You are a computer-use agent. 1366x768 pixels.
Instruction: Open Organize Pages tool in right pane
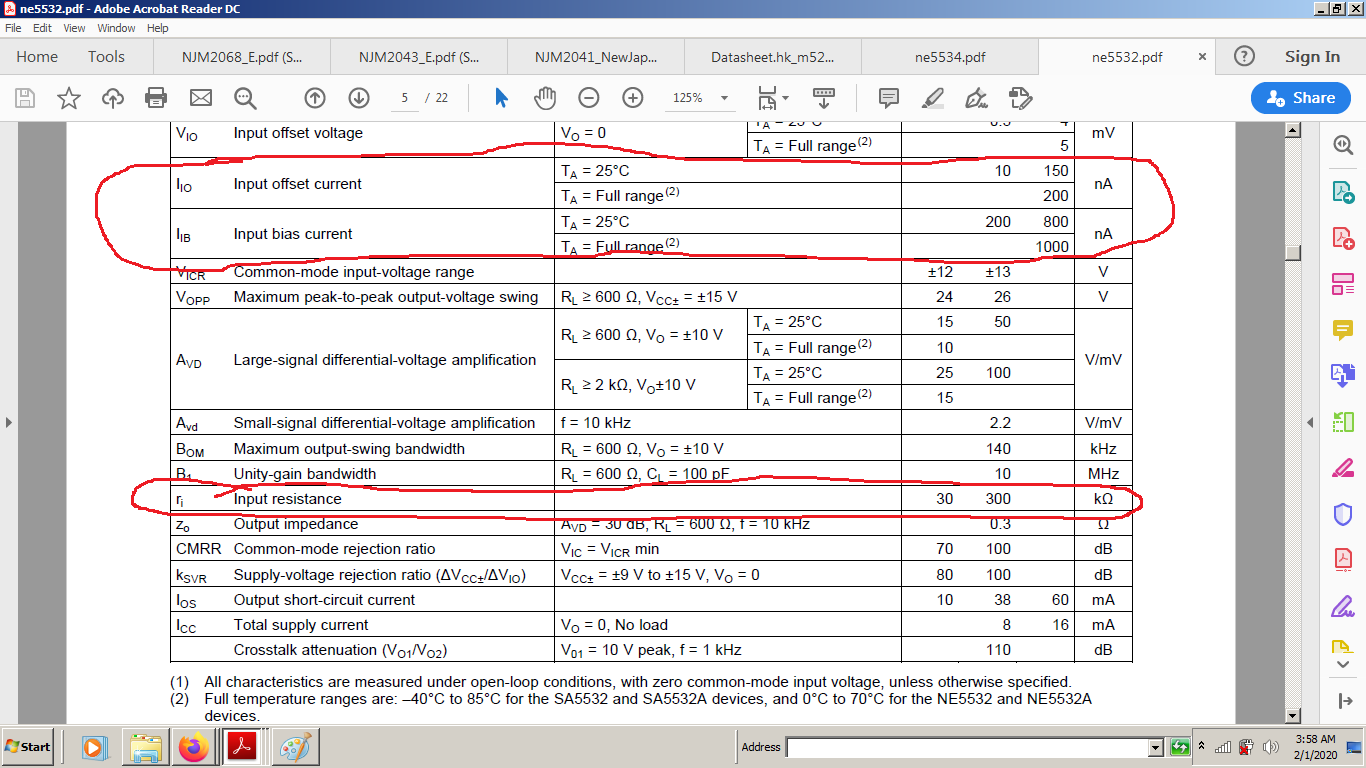pyautogui.click(x=1342, y=284)
